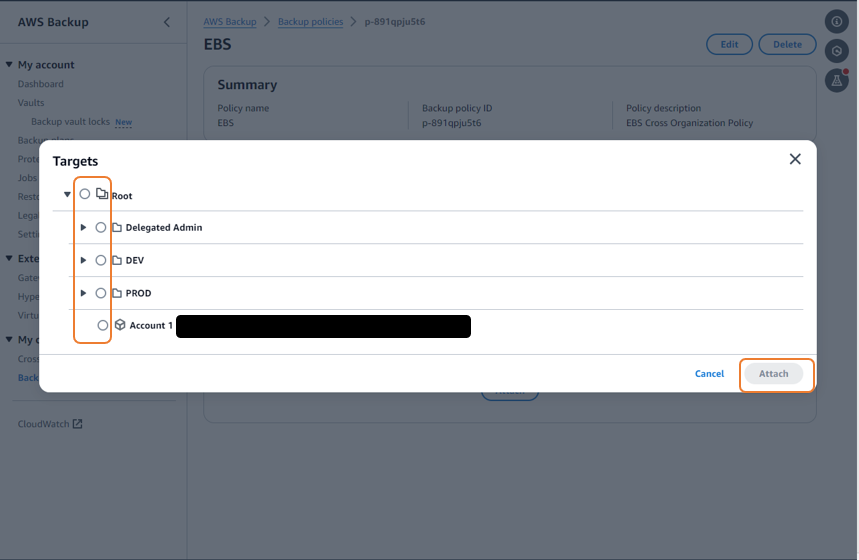This screenshot has width=859, height=560.
Task: Click the Root label
Action: pos(122,196)
